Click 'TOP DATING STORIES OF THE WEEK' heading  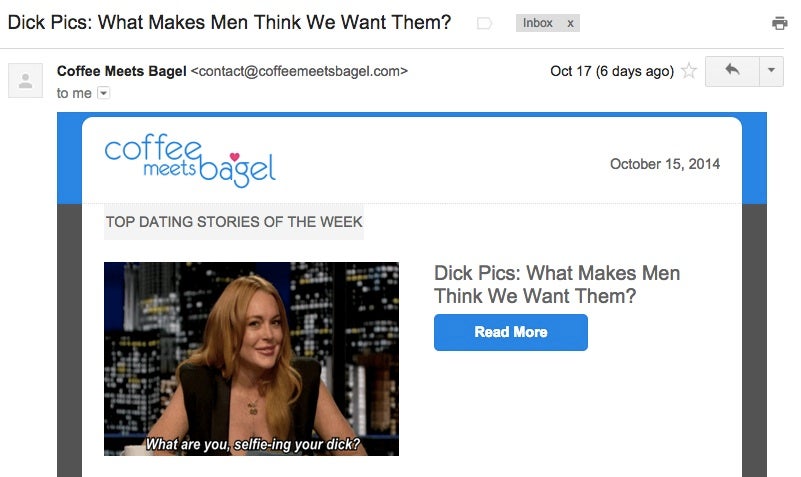pos(234,222)
